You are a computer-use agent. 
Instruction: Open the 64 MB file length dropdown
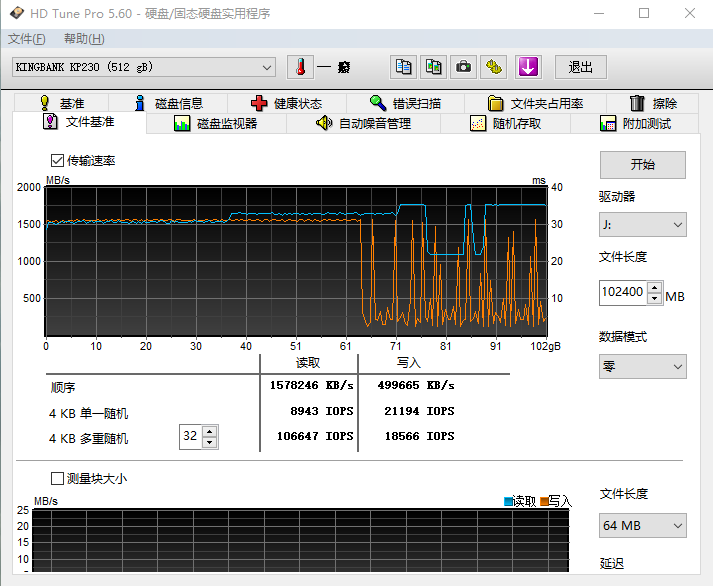click(642, 525)
